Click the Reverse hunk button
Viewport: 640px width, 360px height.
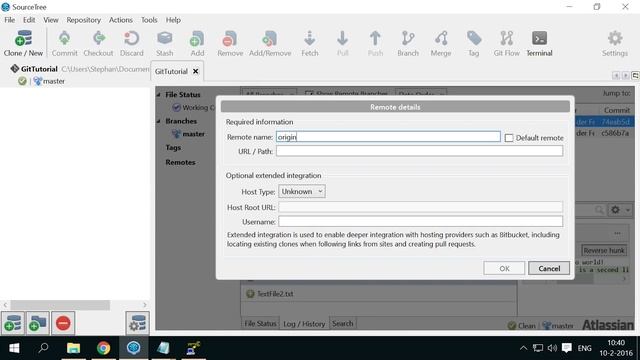tap(604, 250)
